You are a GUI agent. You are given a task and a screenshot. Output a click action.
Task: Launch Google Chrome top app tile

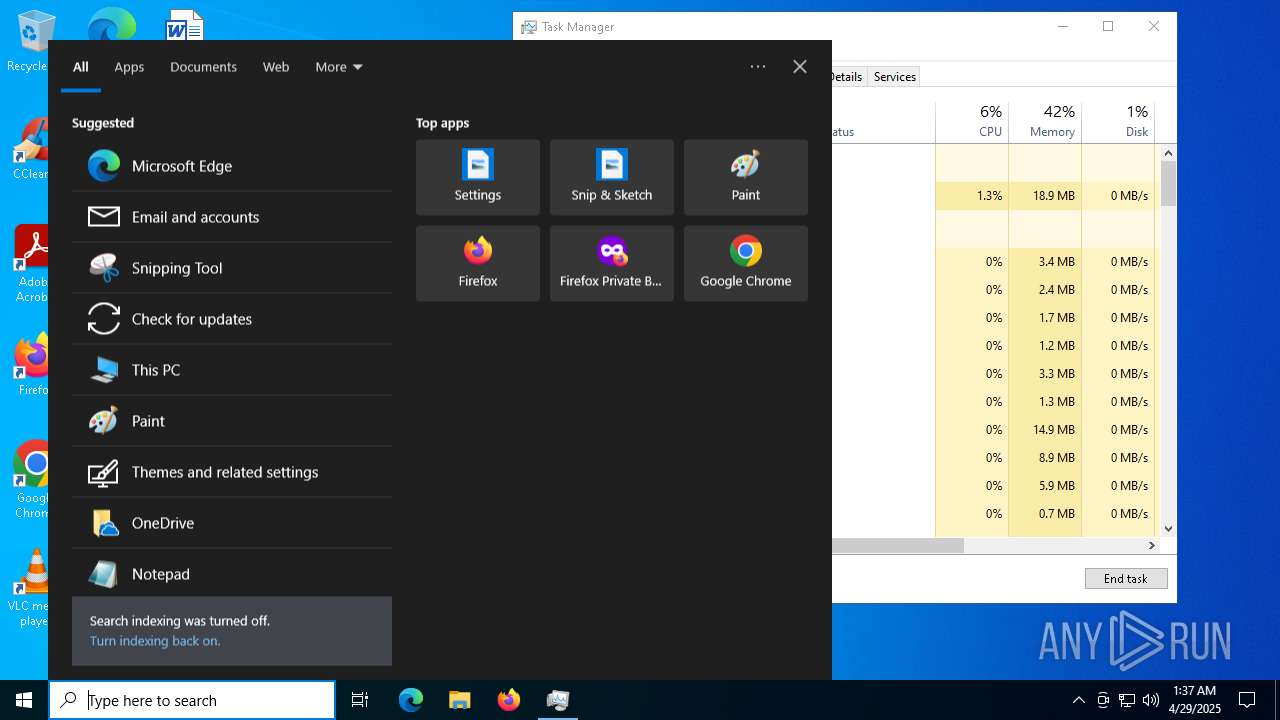pos(746,263)
